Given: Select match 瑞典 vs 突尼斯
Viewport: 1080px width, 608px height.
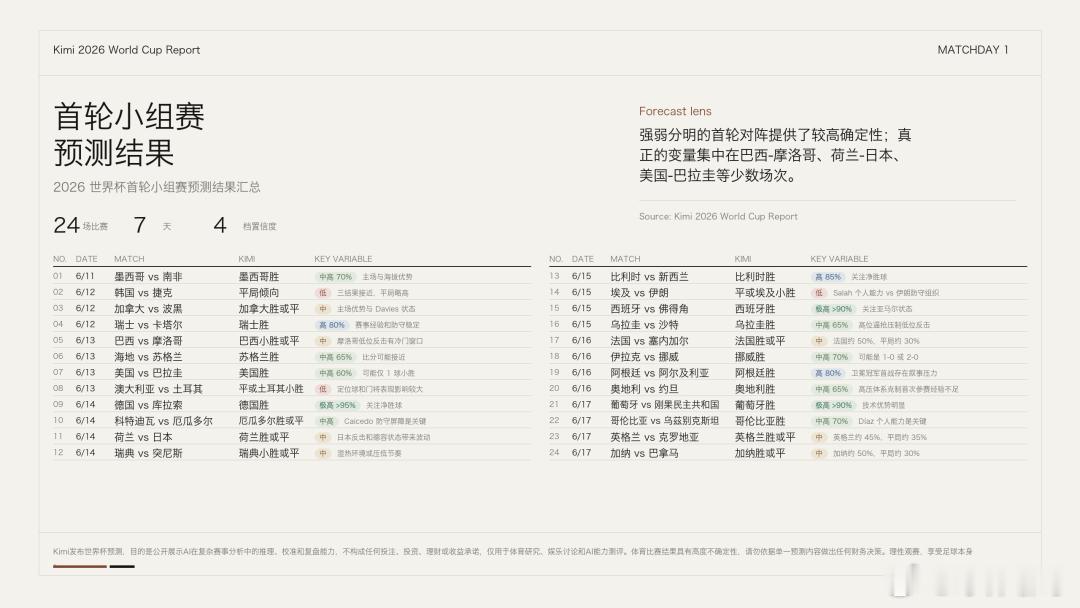Looking at the screenshot, I should coord(148,453).
